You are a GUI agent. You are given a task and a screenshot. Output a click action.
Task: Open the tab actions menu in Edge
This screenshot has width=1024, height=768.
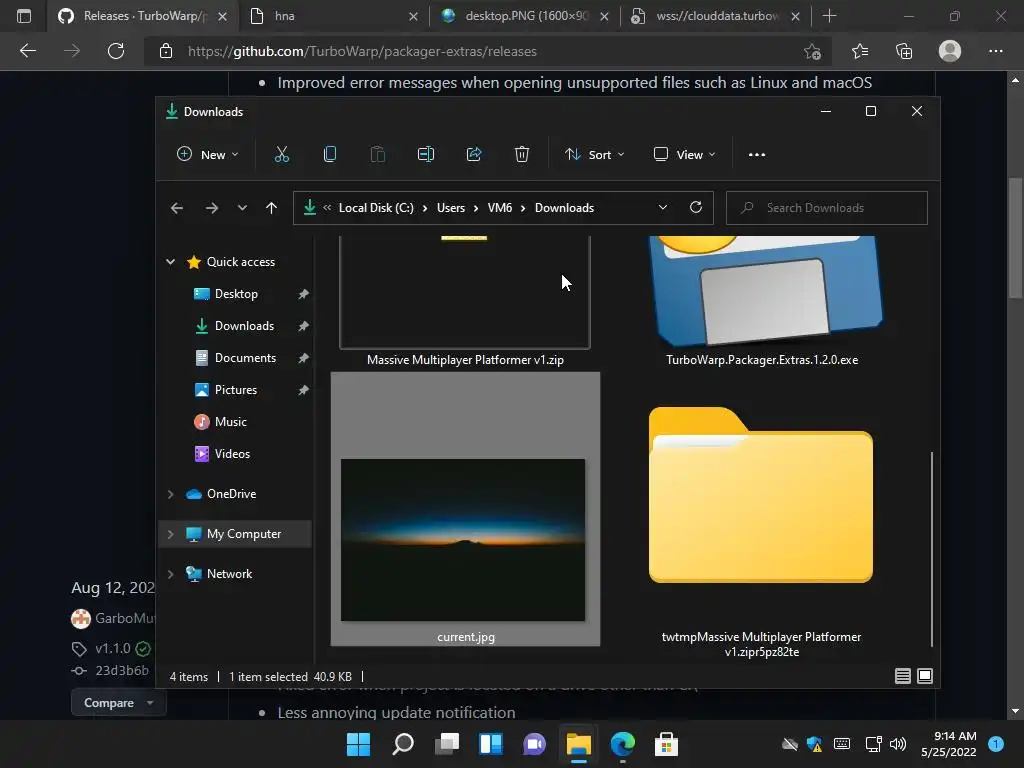(x=24, y=16)
